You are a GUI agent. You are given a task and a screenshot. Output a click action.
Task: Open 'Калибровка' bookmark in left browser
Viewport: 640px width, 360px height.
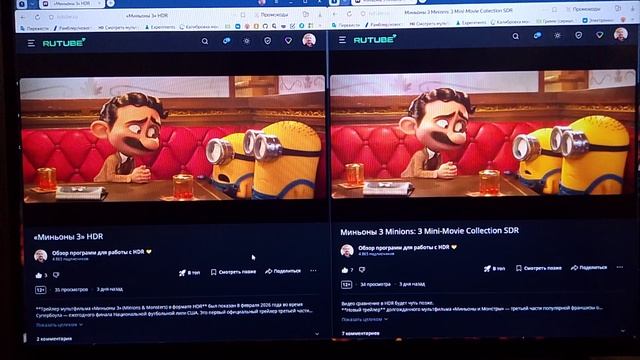pos(198,27)
